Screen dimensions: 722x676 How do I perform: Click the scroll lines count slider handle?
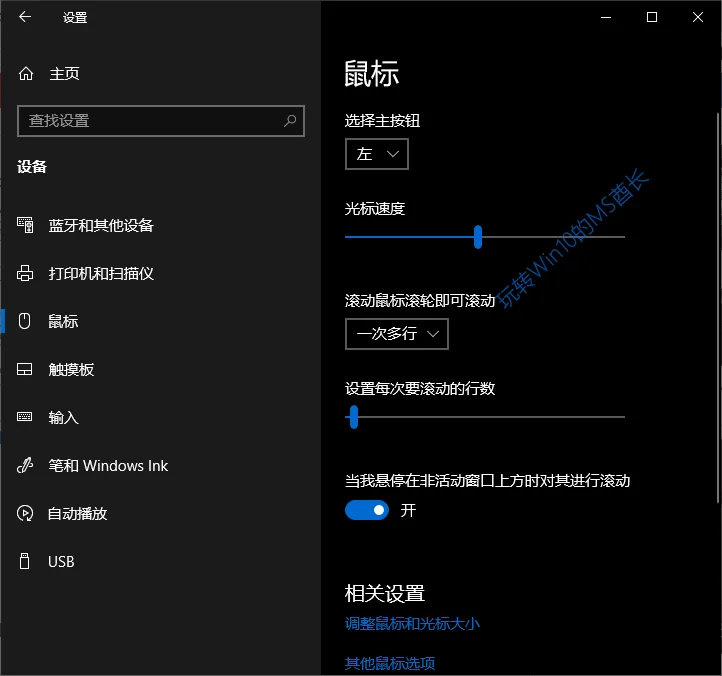tap(354, 417)
